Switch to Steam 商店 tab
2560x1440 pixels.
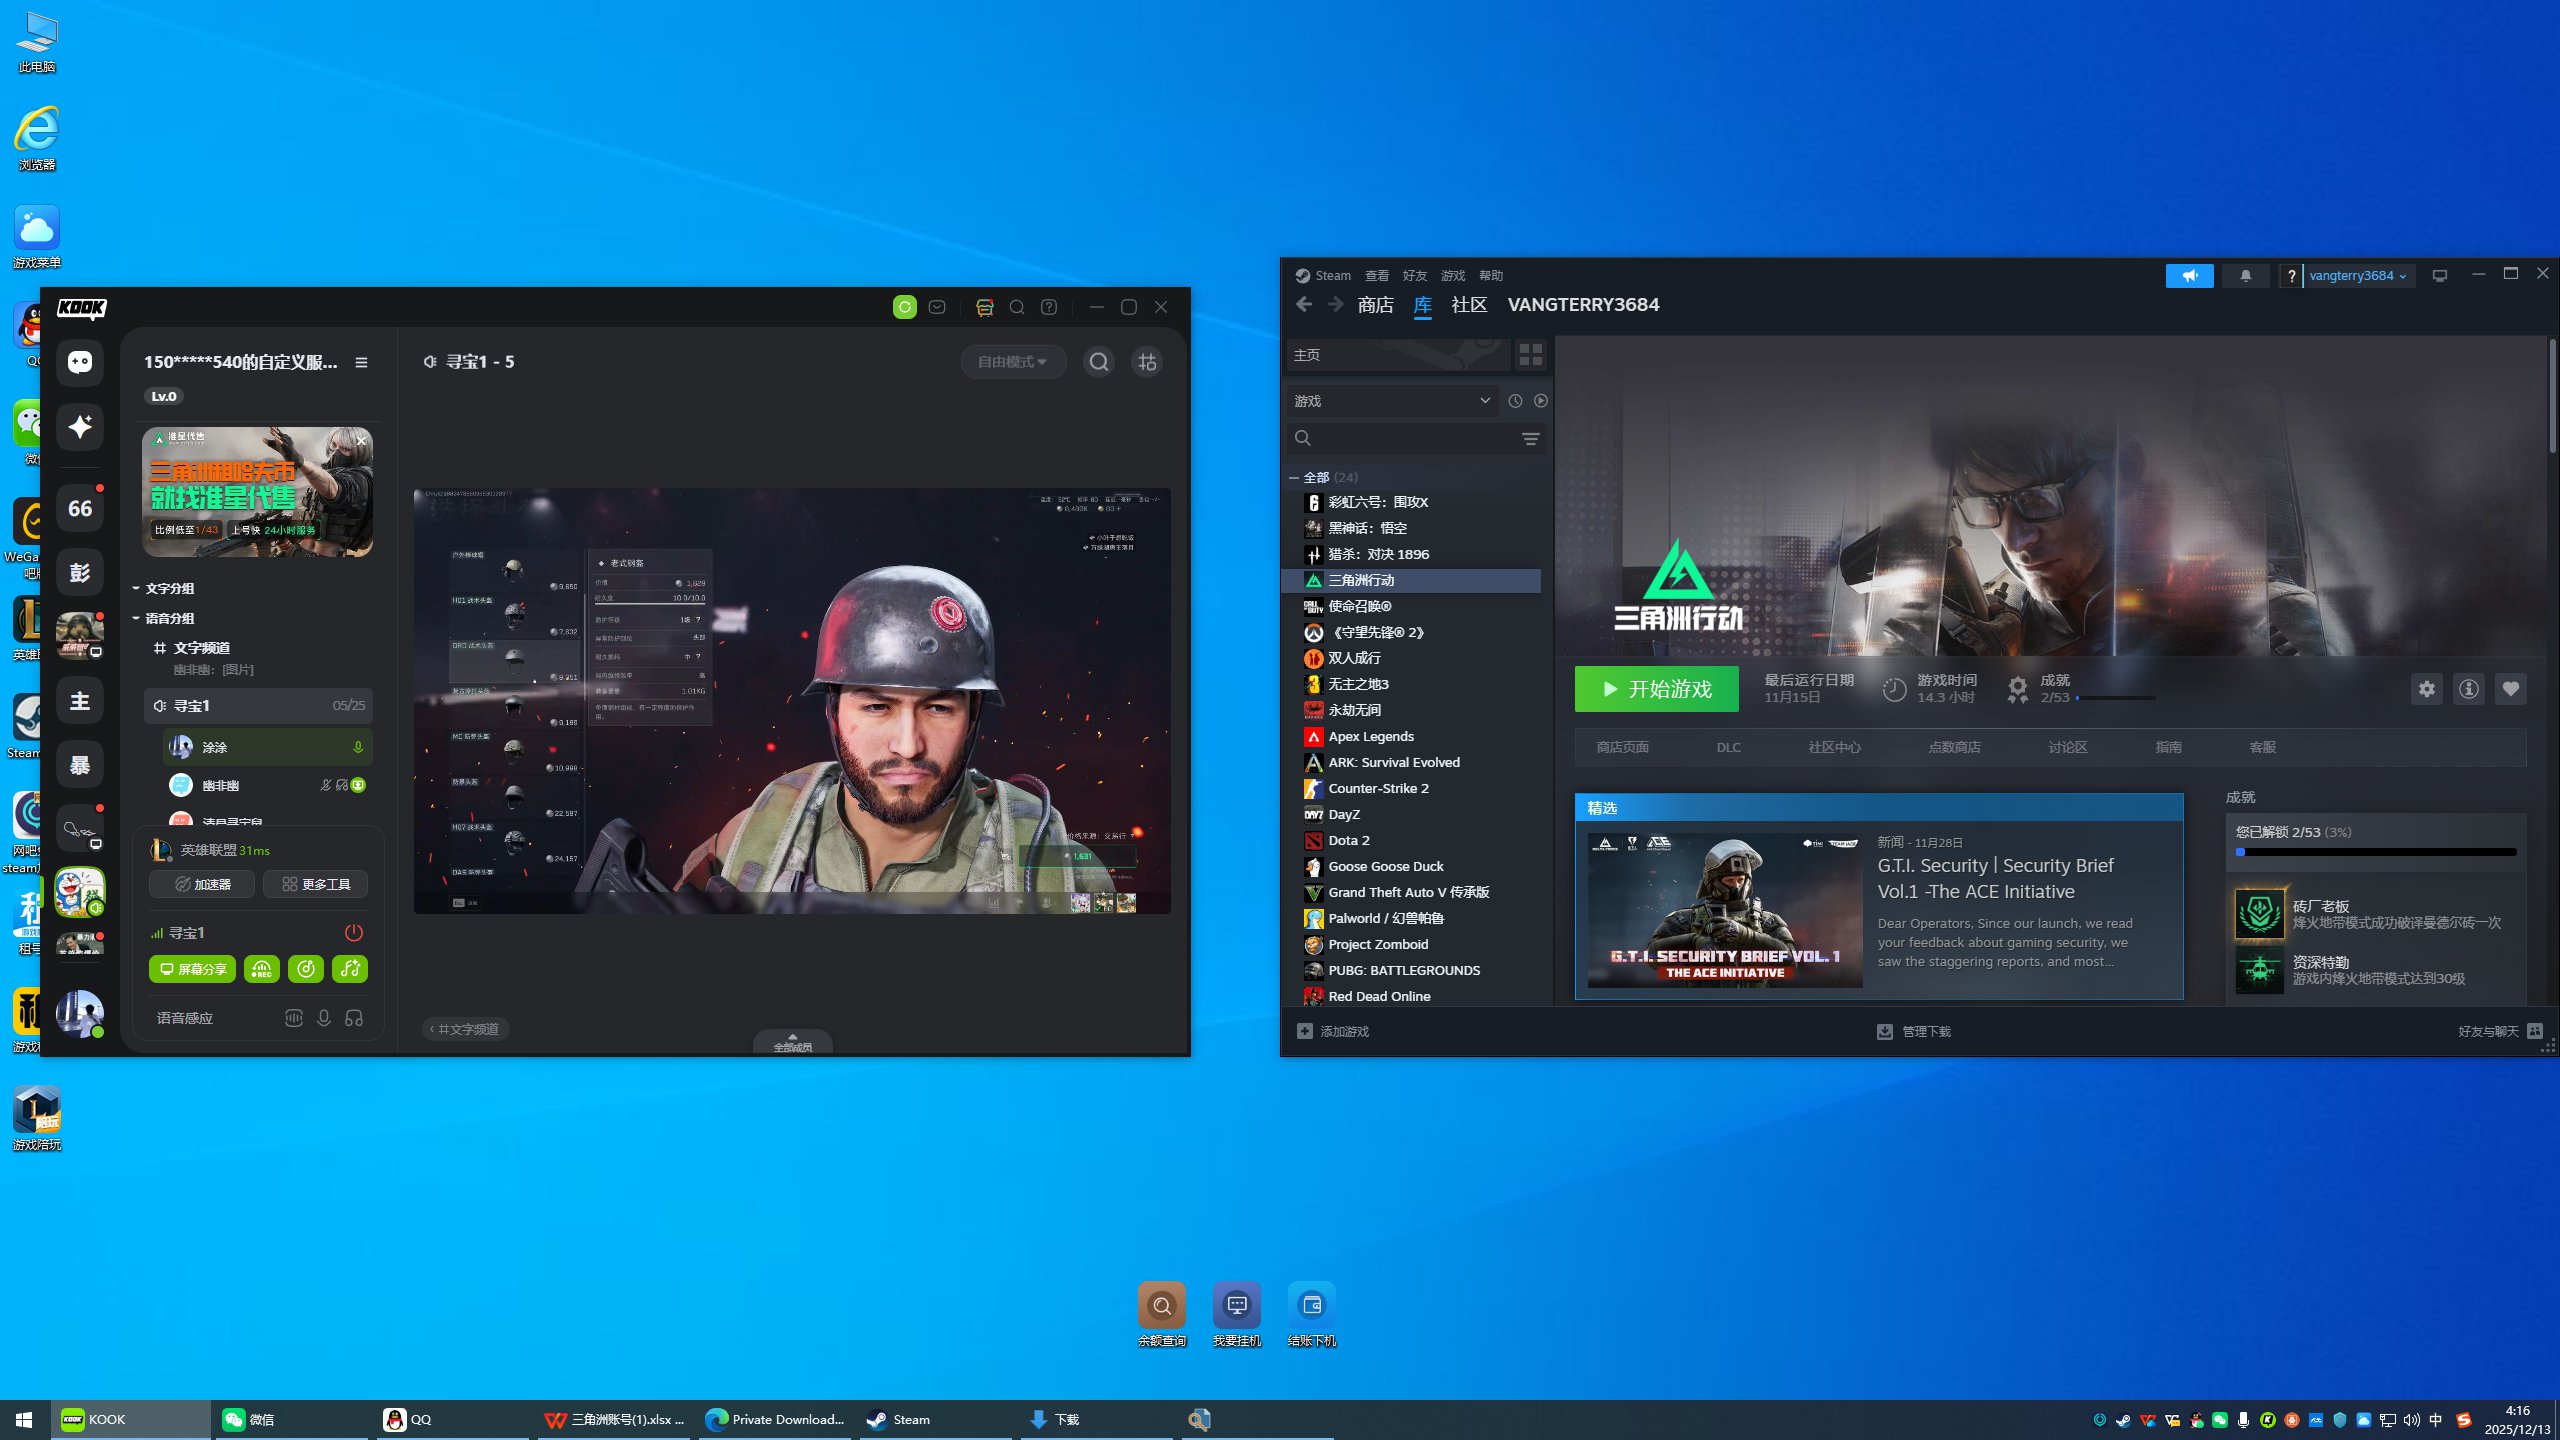point(1375,305)
